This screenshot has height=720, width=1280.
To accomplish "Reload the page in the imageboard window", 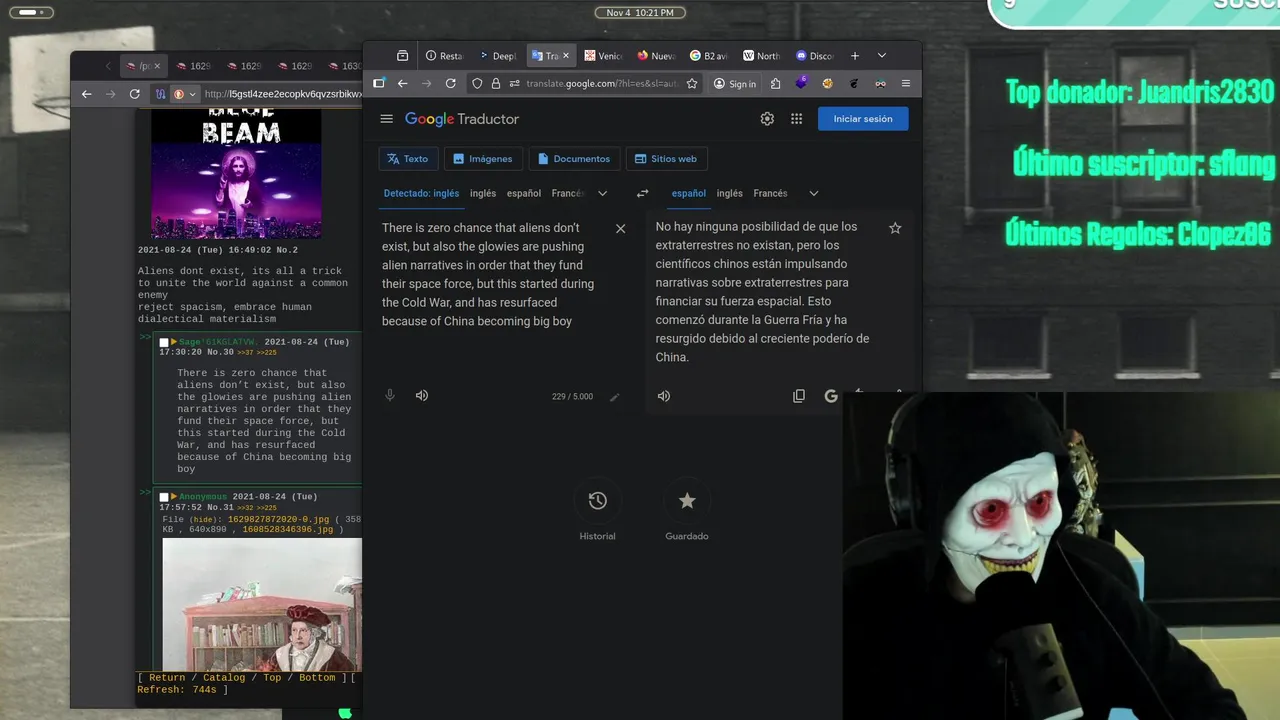I will pos(134,94).
